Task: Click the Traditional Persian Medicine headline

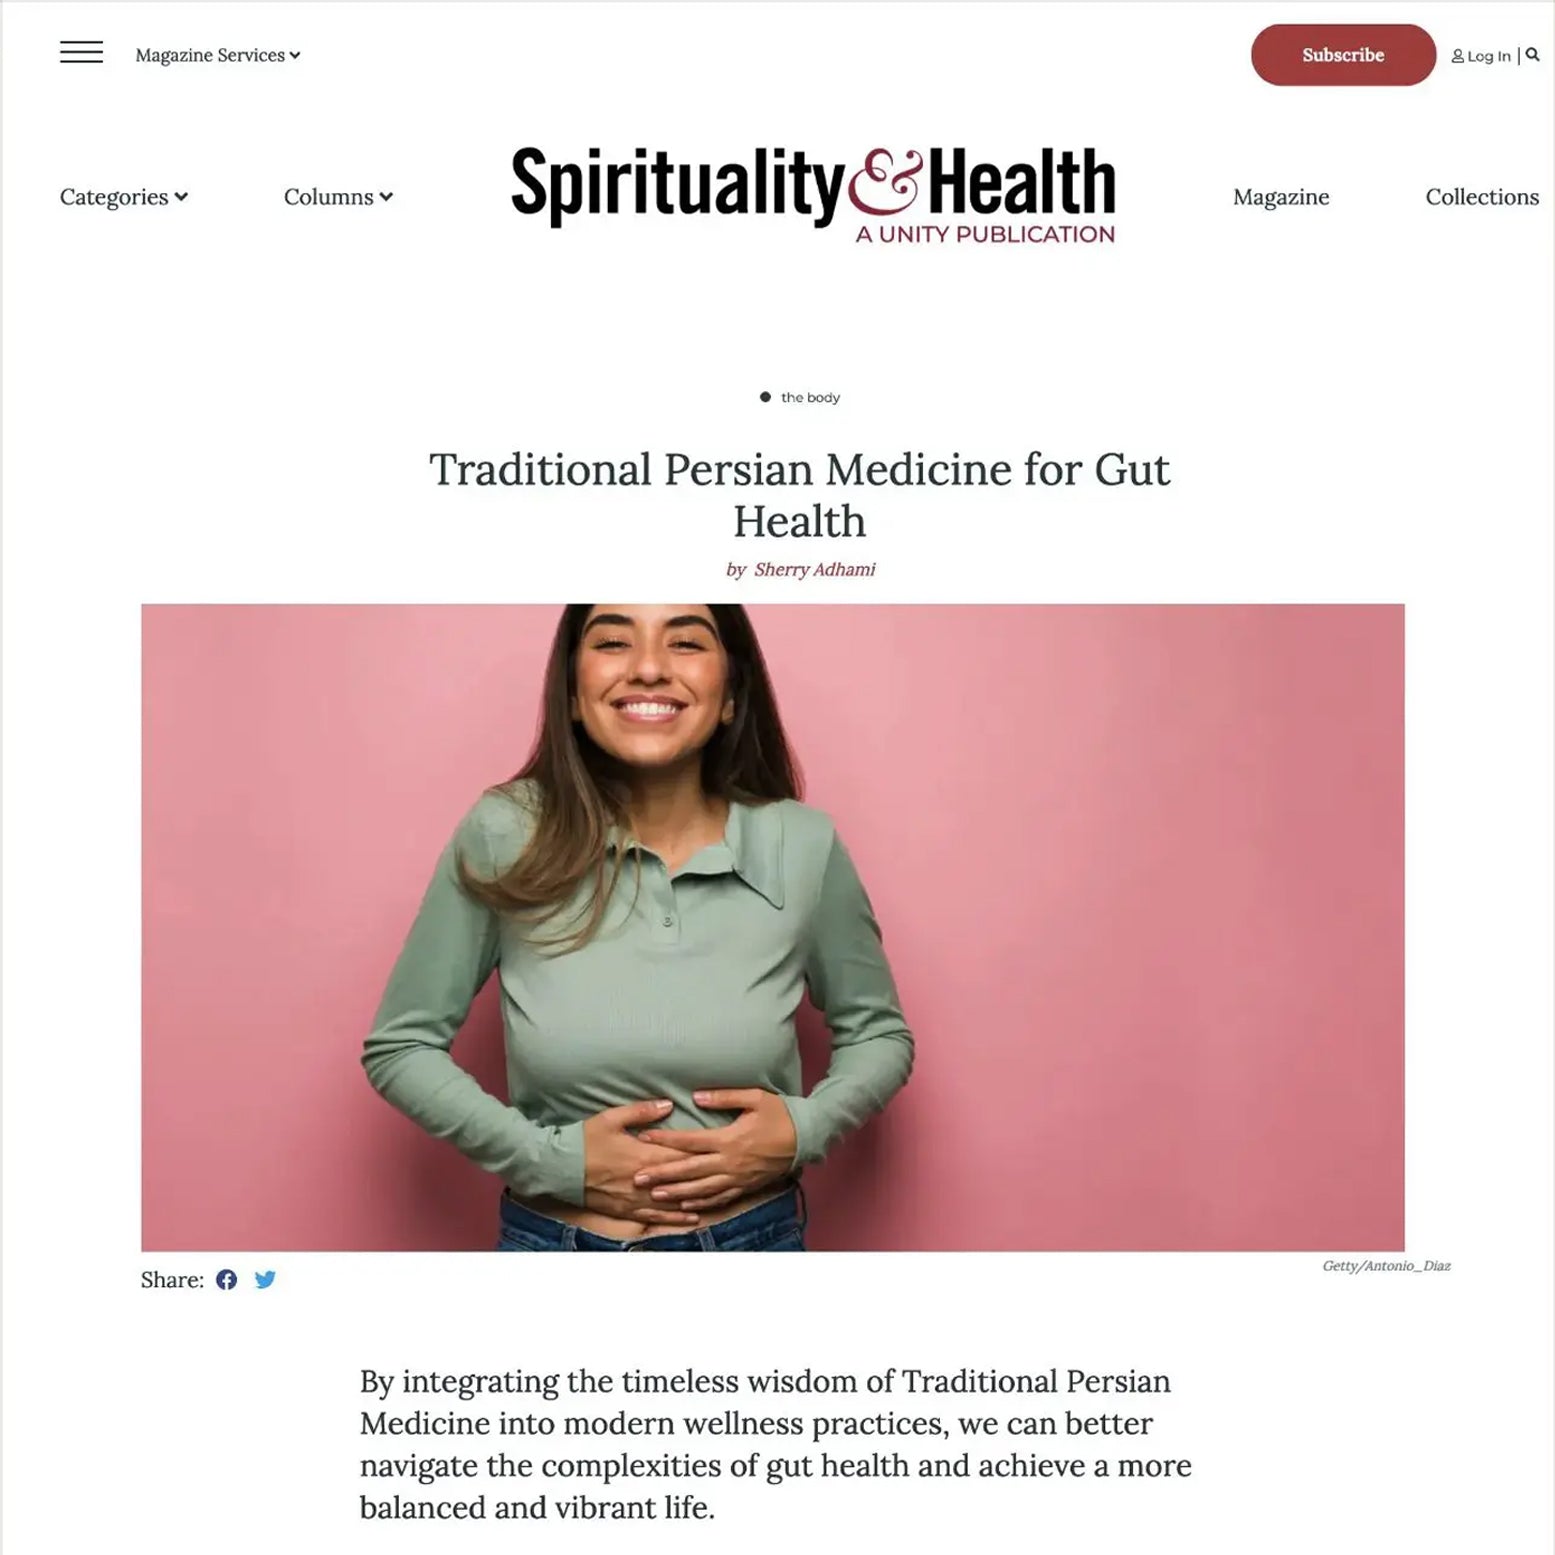Action: [799, 495]
